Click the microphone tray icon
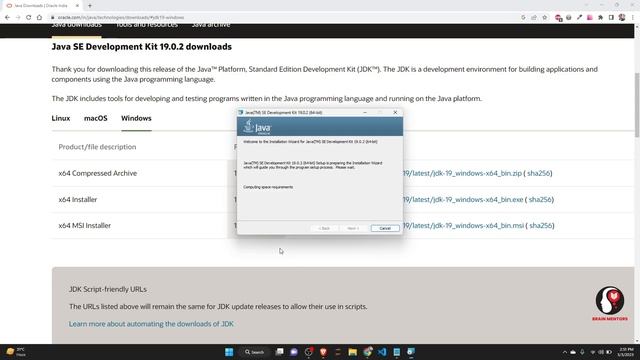Screen dimensions: 640x360 tap(582, 352)
